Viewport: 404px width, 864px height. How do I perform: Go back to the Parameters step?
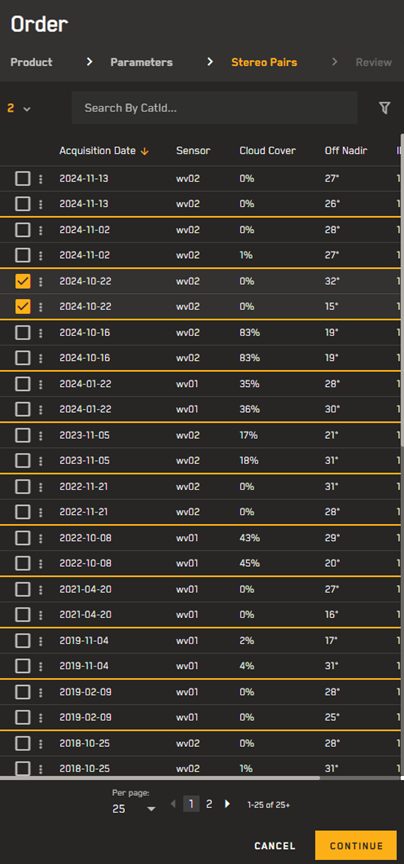(141, 62)
